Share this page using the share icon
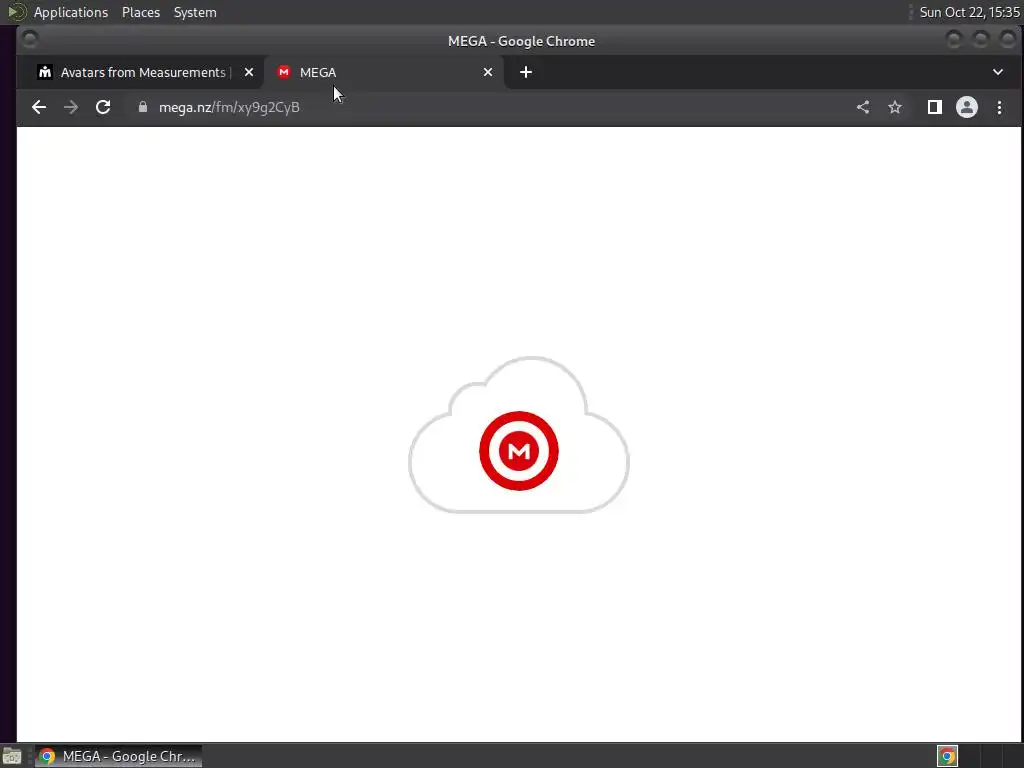Viewport: 1024px width, 768px height. click(x=863, y=107)
